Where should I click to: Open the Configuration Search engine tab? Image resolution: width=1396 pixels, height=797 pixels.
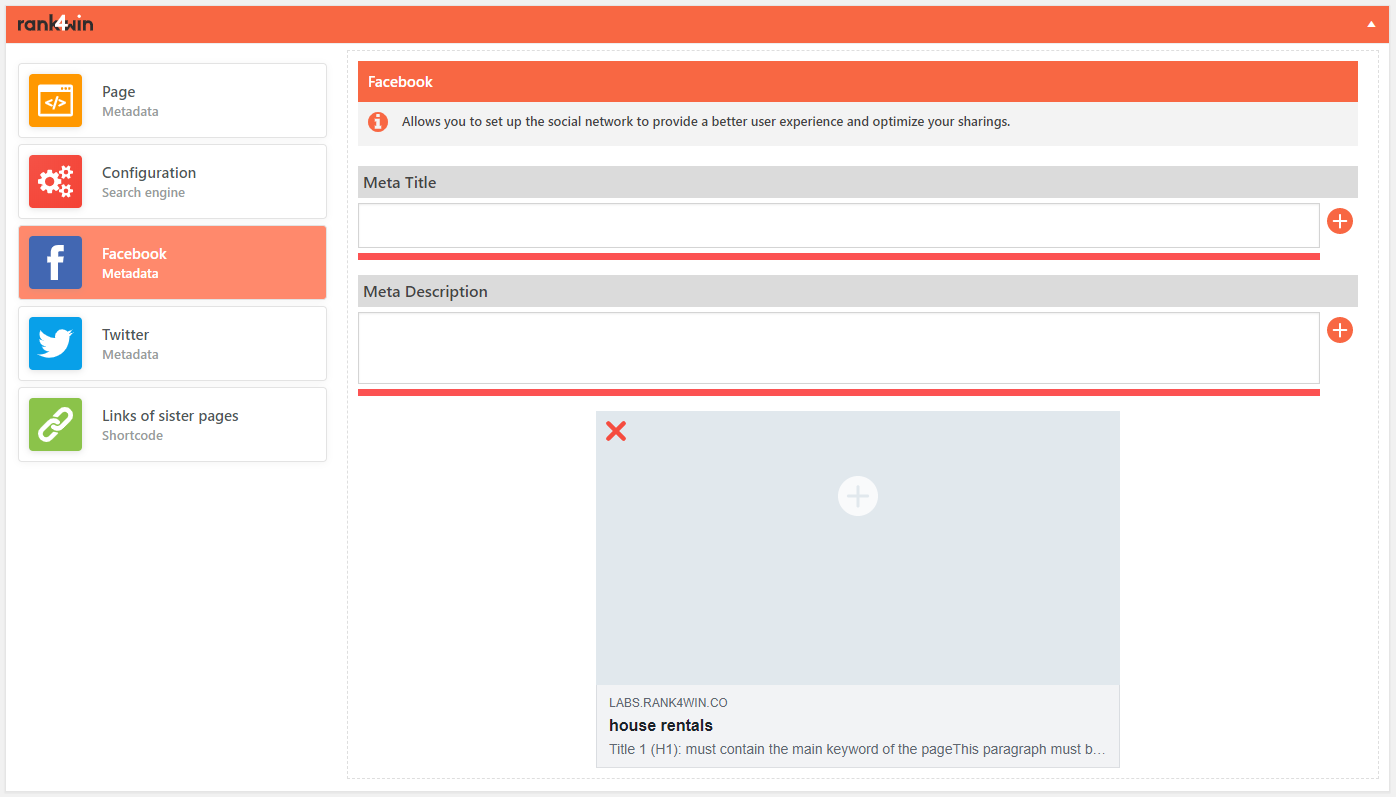click(172, 182)
